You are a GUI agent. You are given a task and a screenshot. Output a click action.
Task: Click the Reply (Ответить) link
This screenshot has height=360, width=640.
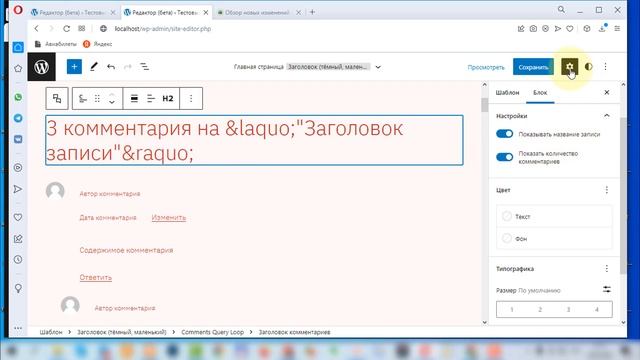click(x=96, y=277)
